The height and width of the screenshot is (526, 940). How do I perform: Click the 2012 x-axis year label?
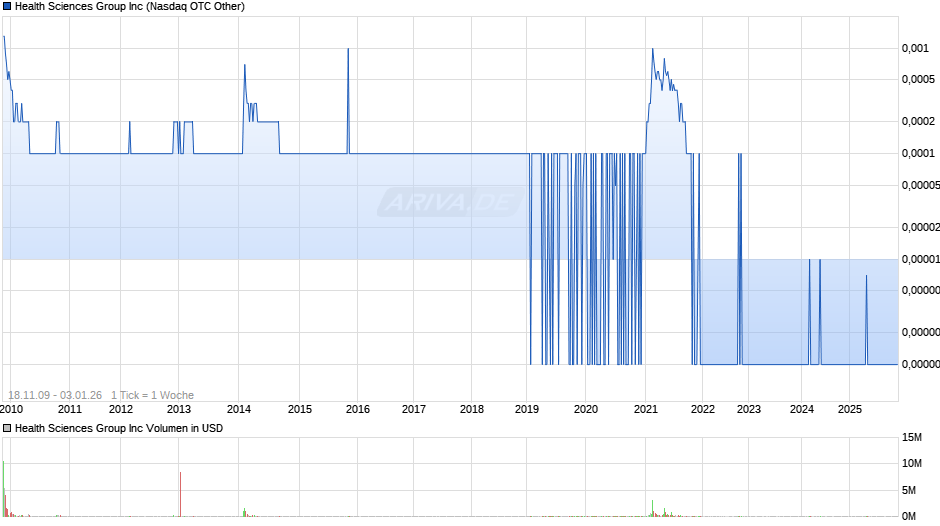pyautogui.click(x=120, y=409)
